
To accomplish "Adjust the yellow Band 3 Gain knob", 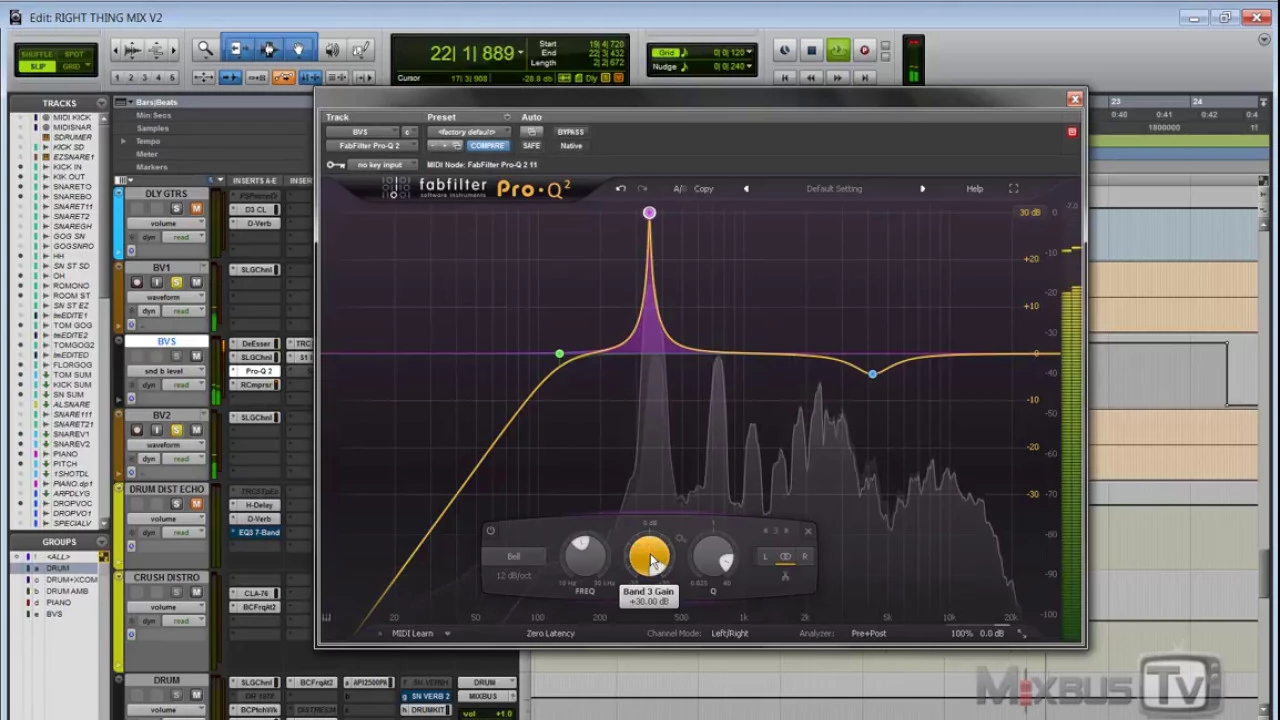I will tap(649, 556).
